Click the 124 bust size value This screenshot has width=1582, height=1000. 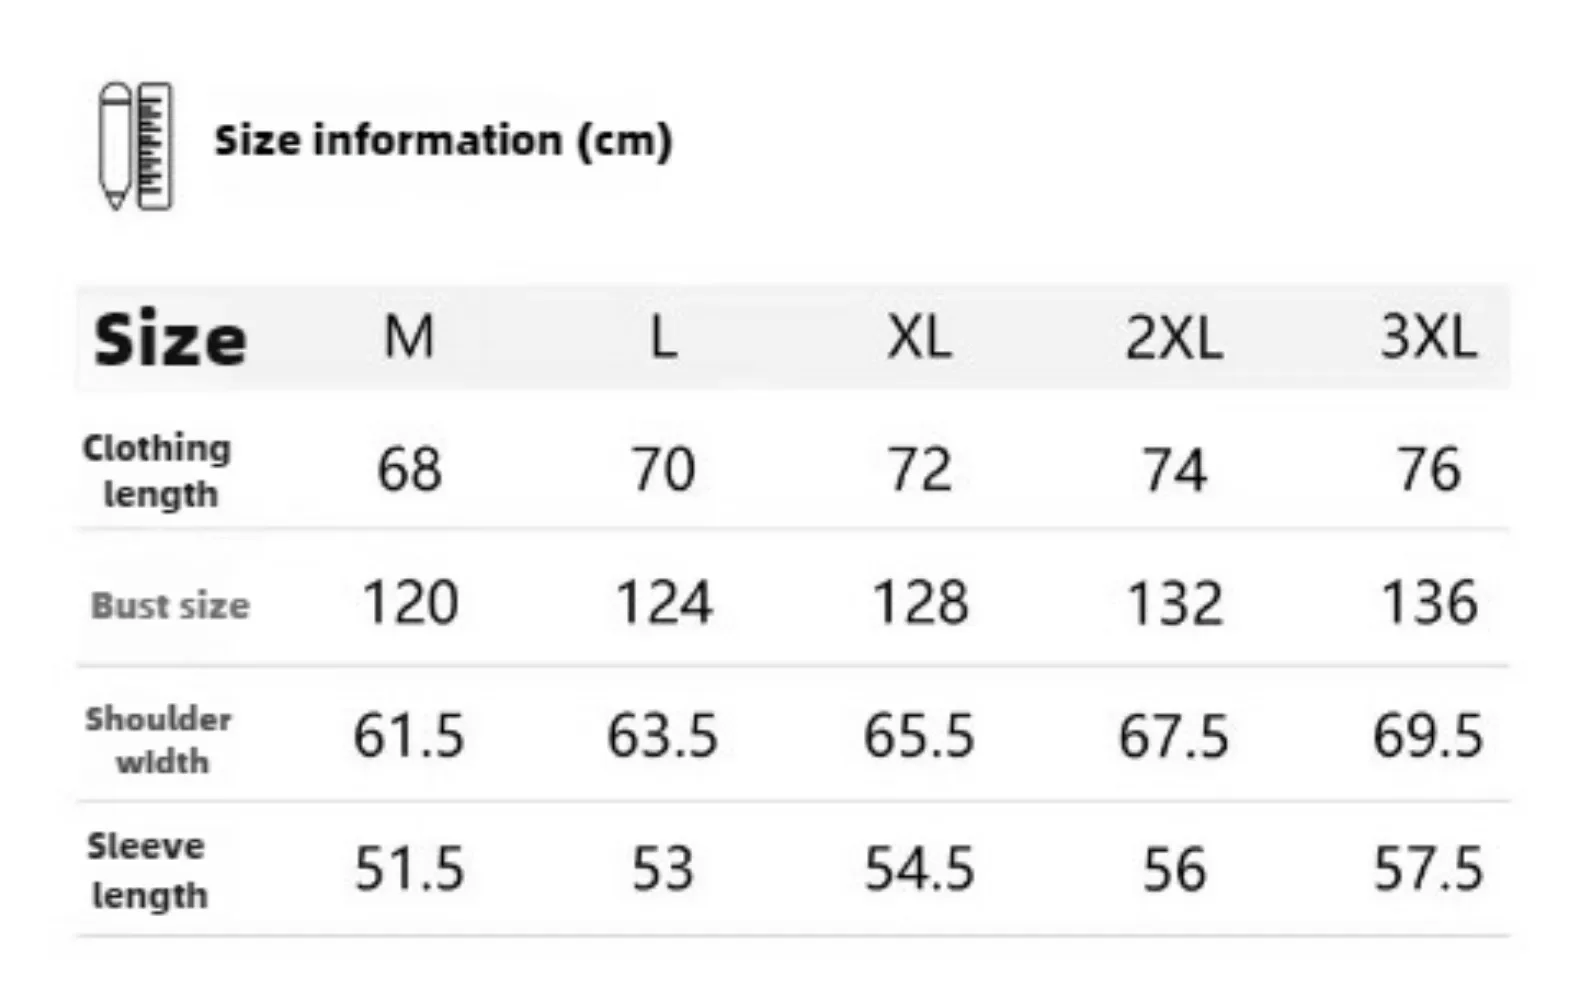tap(664, 603)
